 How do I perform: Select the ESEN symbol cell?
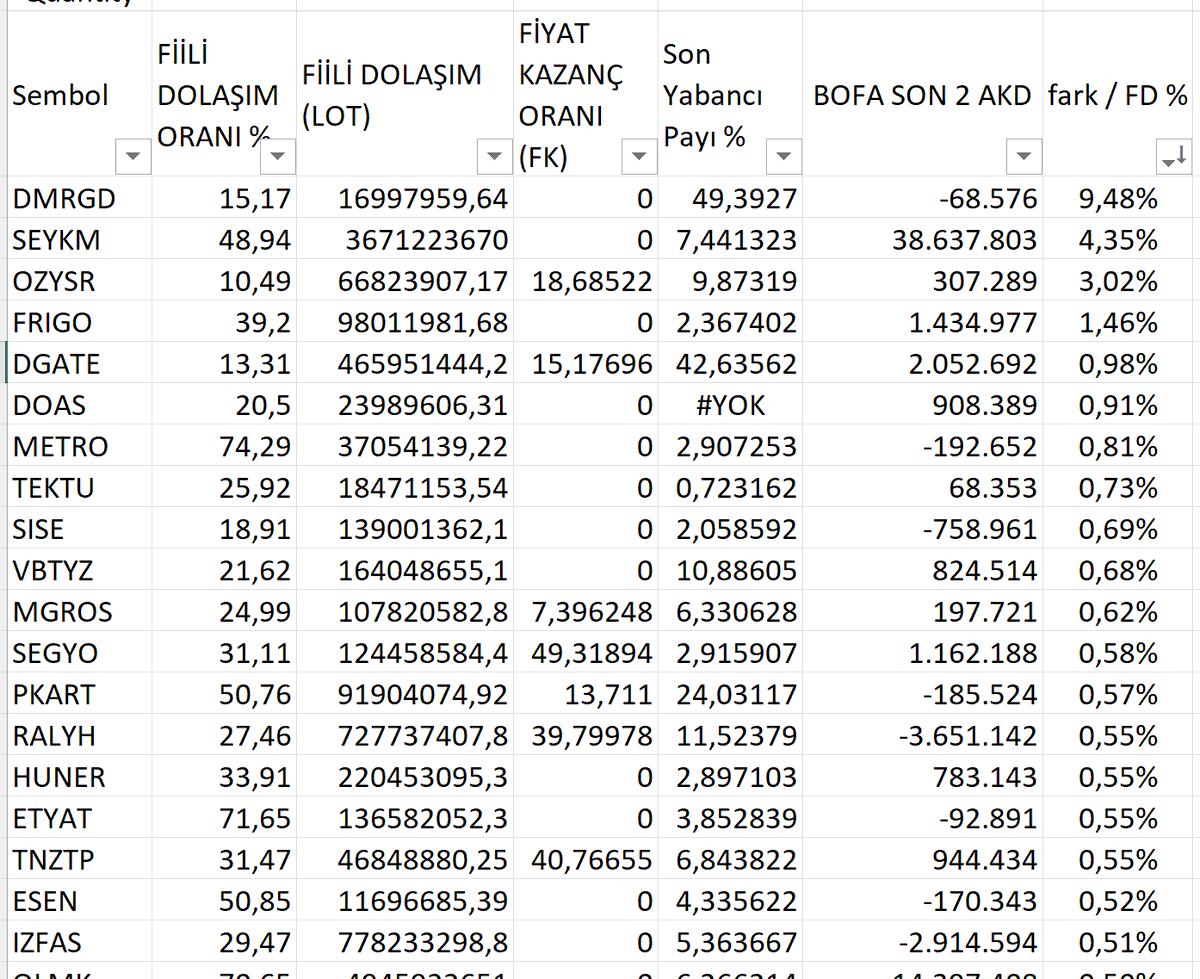point(79,901)
